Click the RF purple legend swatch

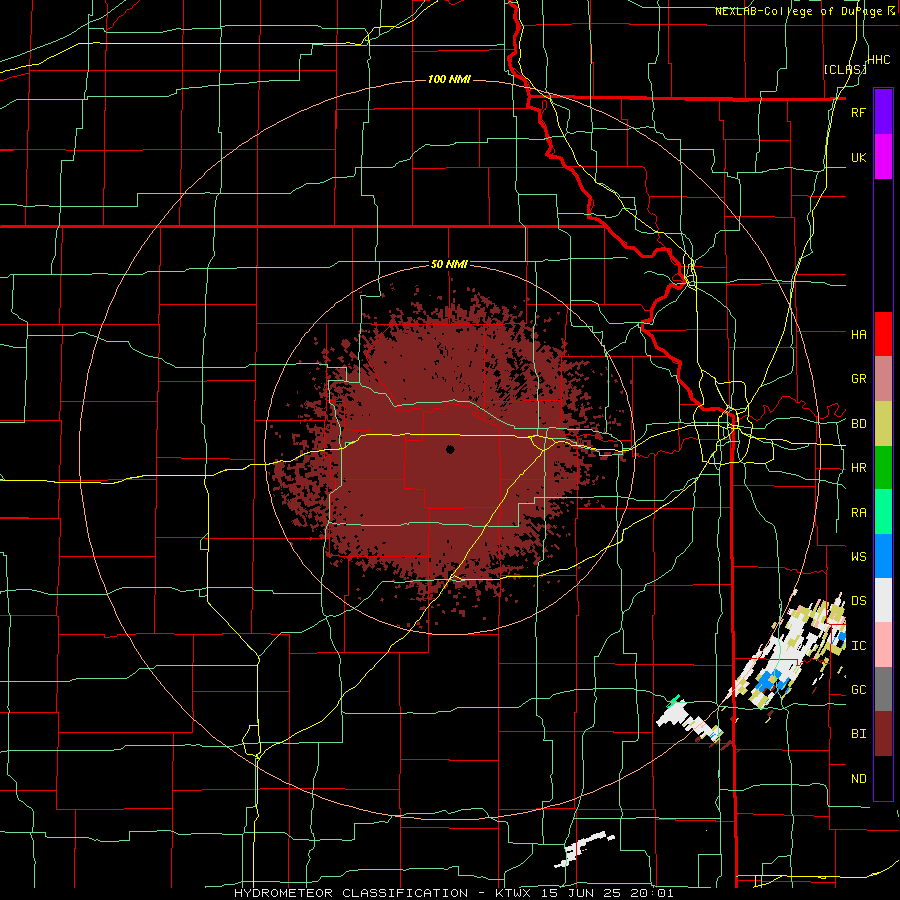coord(883,111)
